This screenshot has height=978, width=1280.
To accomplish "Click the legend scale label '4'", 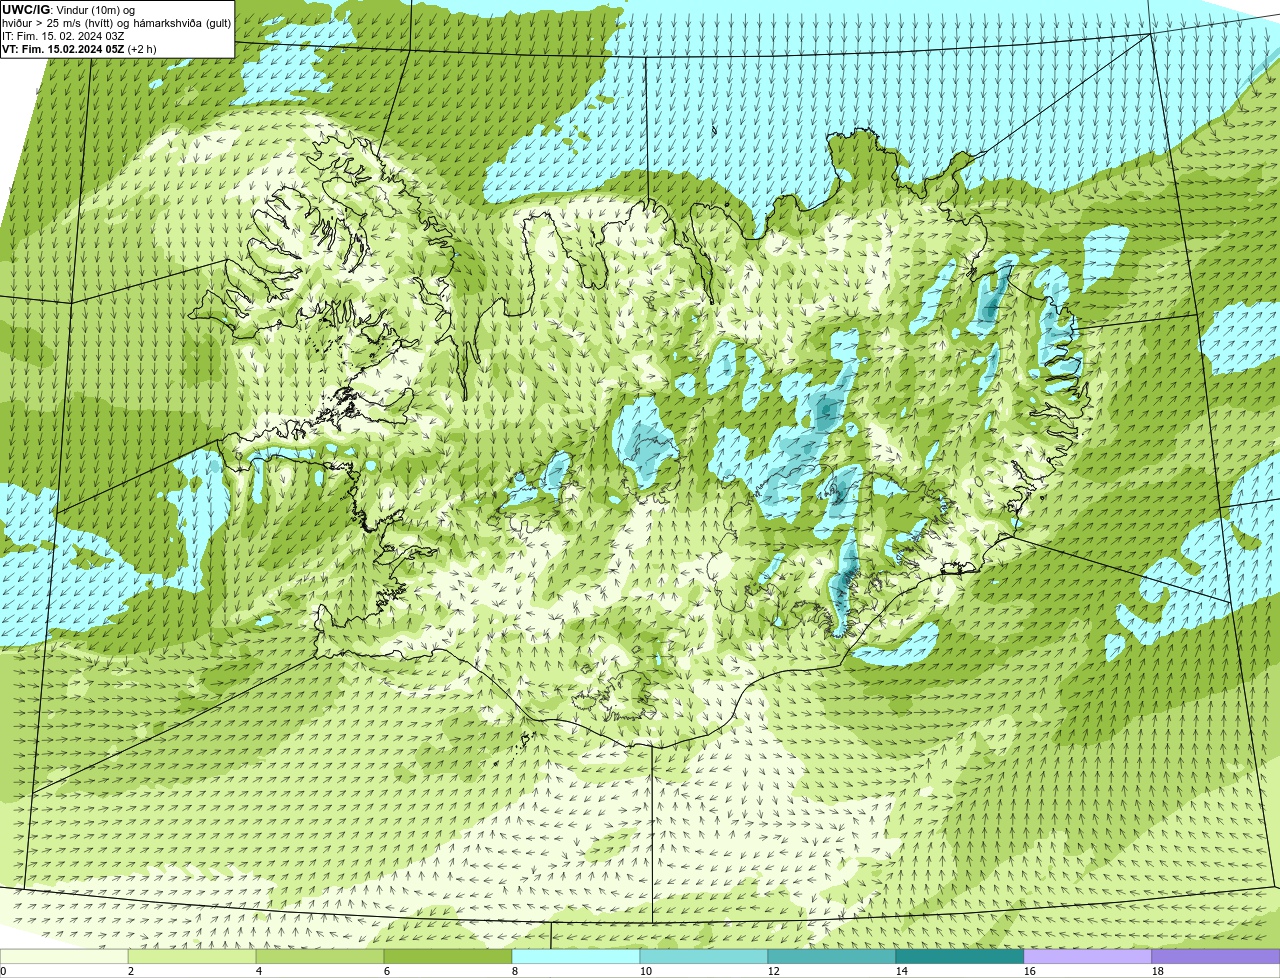I will tap(259, 971).
